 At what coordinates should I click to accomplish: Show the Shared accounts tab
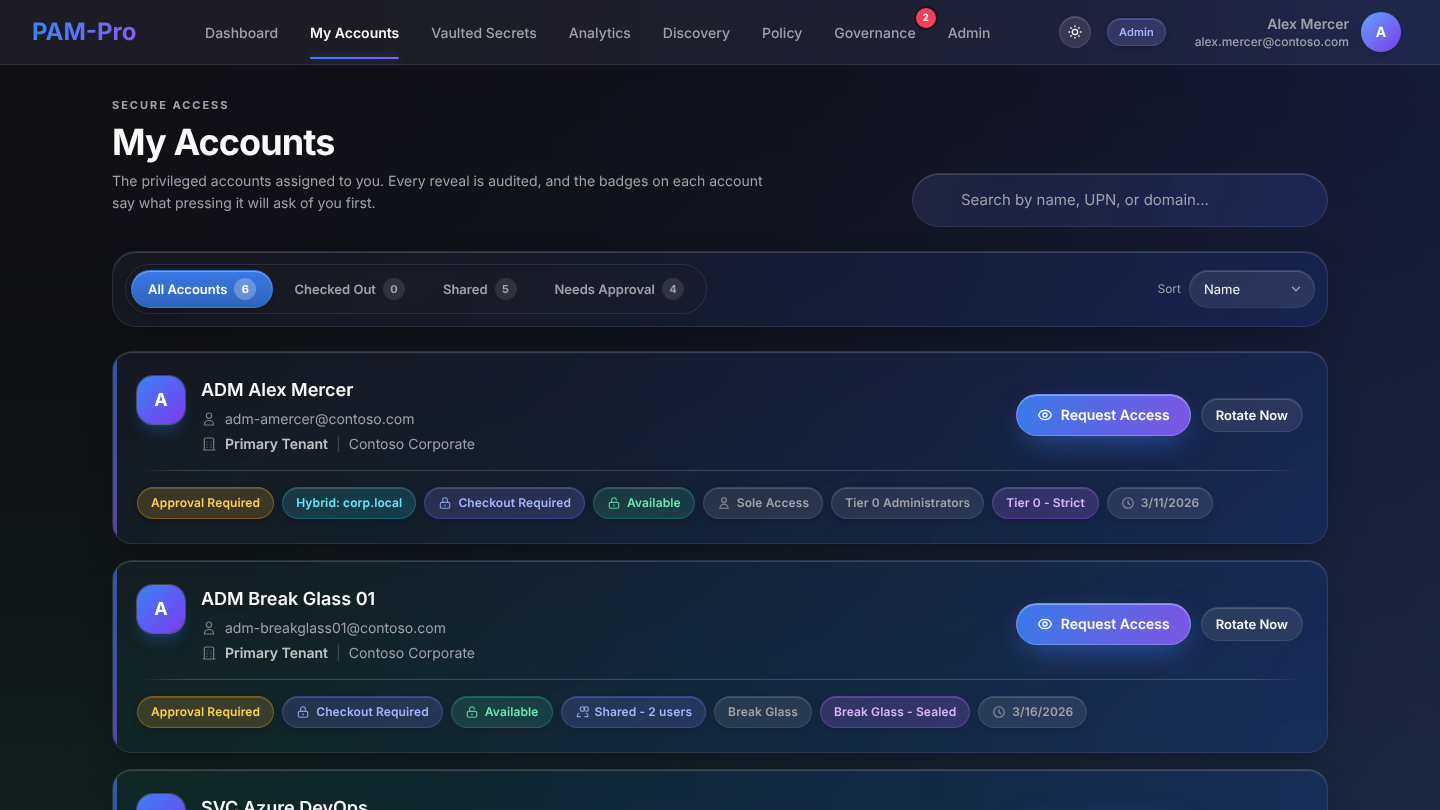tap(479, 289)
